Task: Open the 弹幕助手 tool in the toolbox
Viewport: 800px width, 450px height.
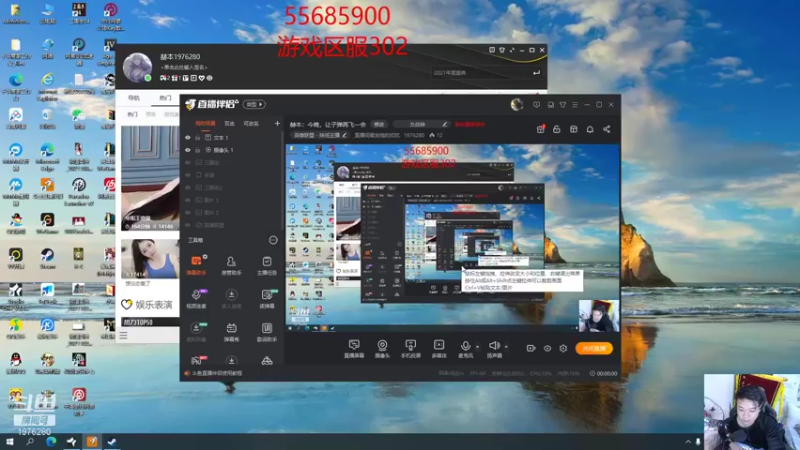Action: pyautogui.click(x=196, y=265)
